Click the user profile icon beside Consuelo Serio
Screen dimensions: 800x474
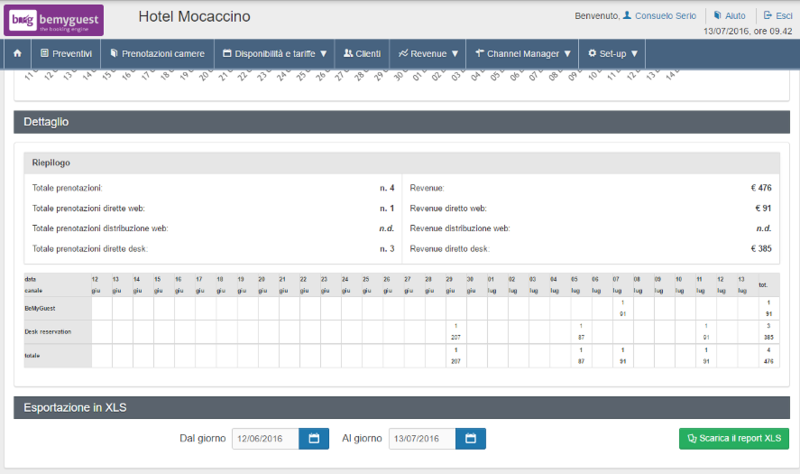tap(627, 16)
